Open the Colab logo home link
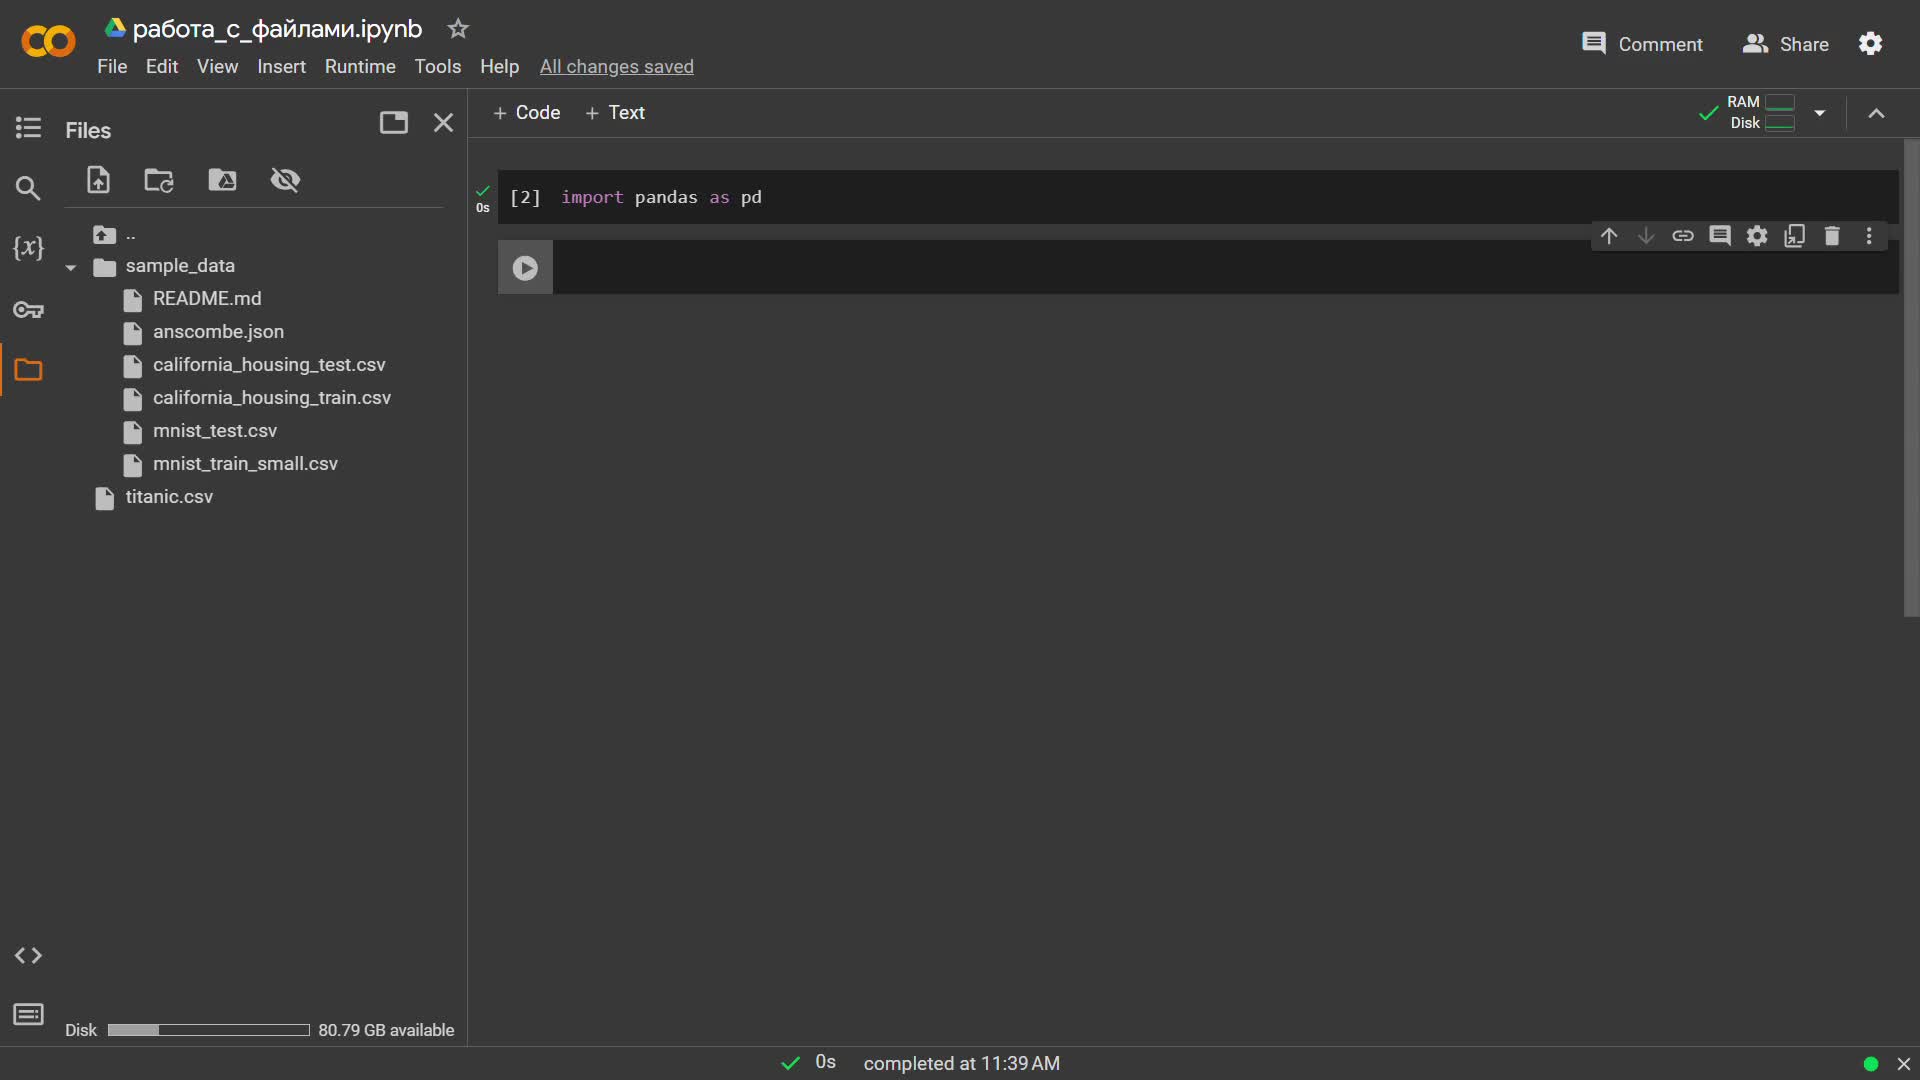This screenshot has height=1080, width=1920. coord(48,42)
